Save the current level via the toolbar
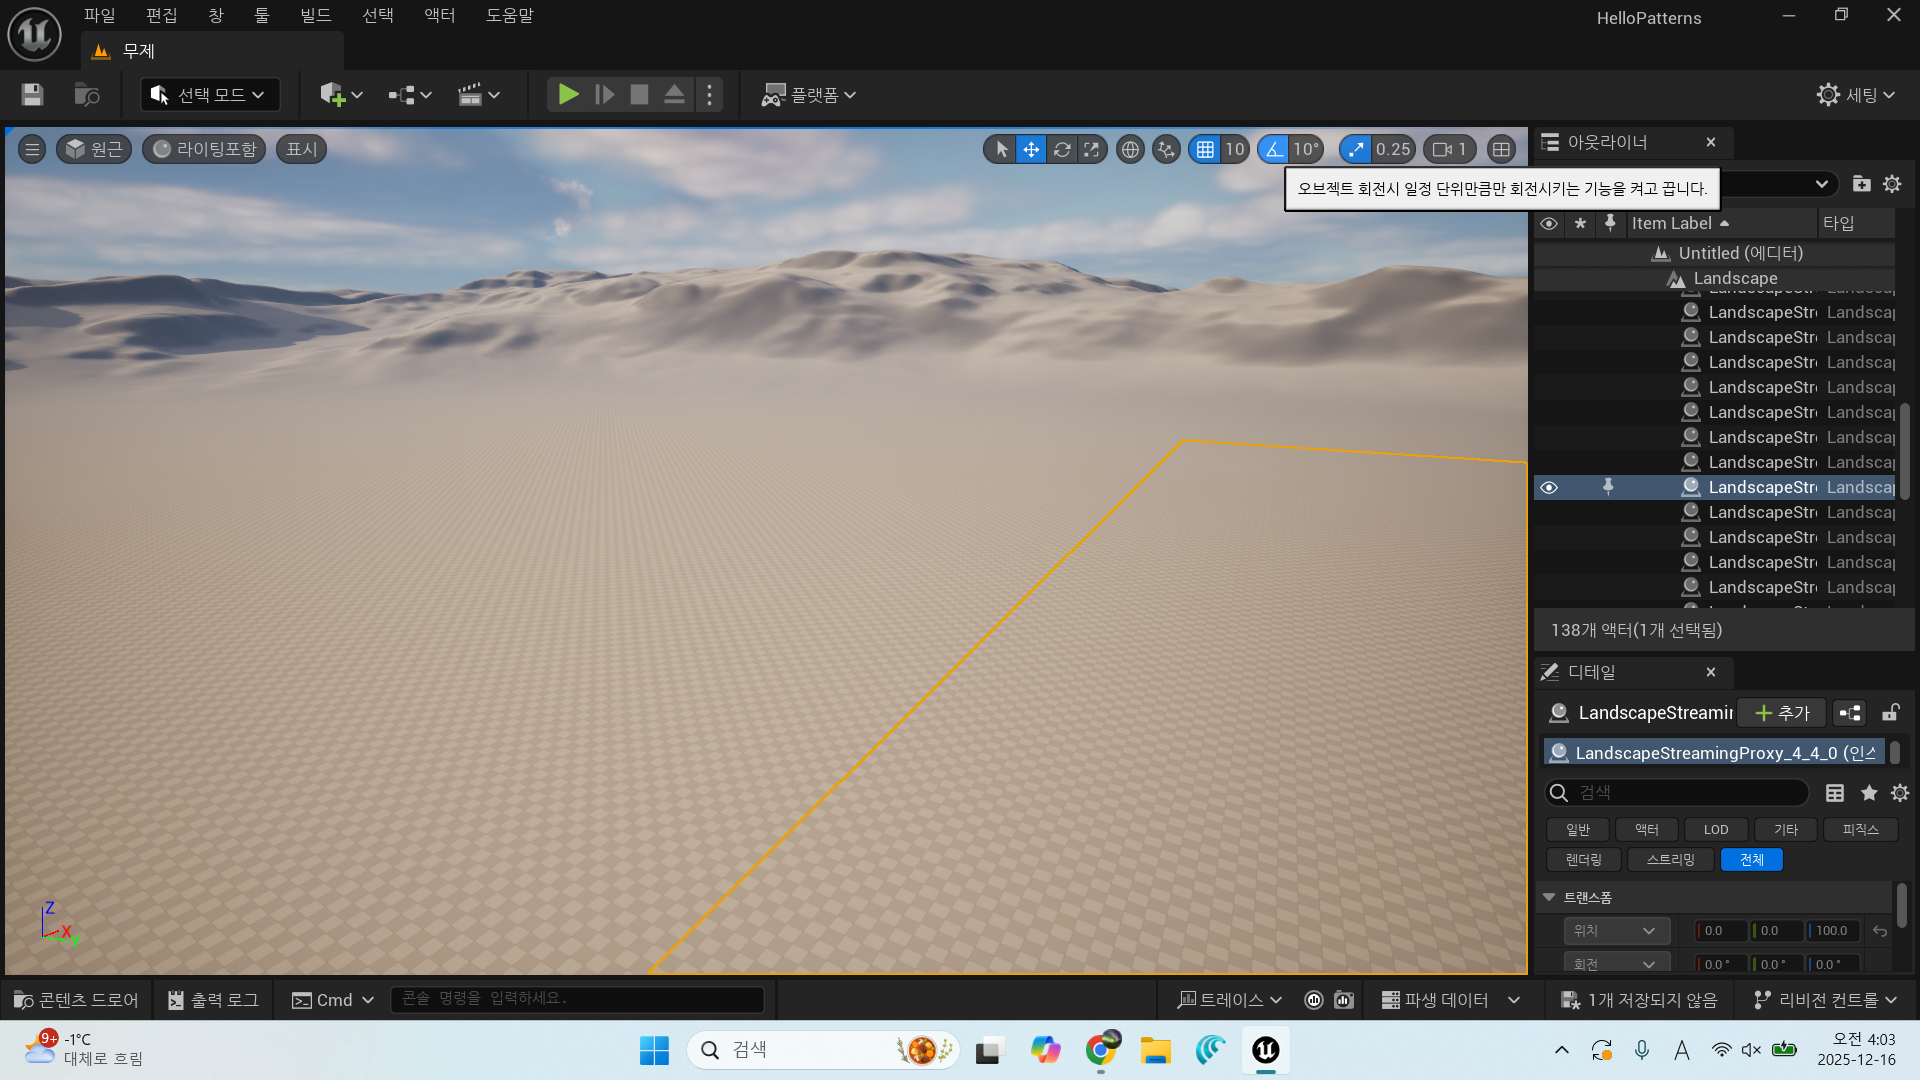1920x1080 pixels. [32, 95]
